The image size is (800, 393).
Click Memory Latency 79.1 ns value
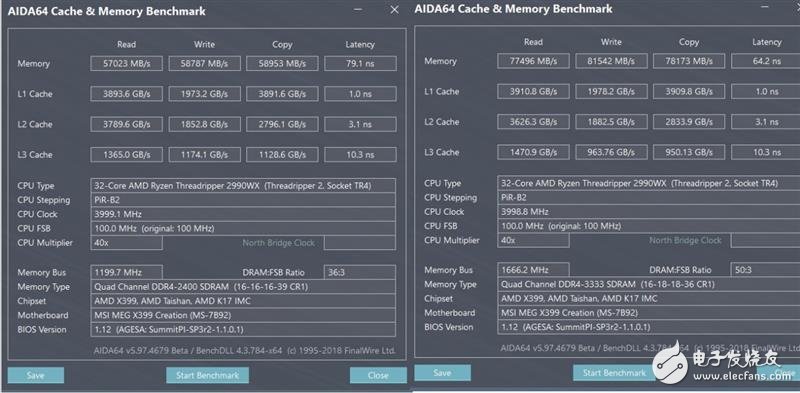click(360, 63)
